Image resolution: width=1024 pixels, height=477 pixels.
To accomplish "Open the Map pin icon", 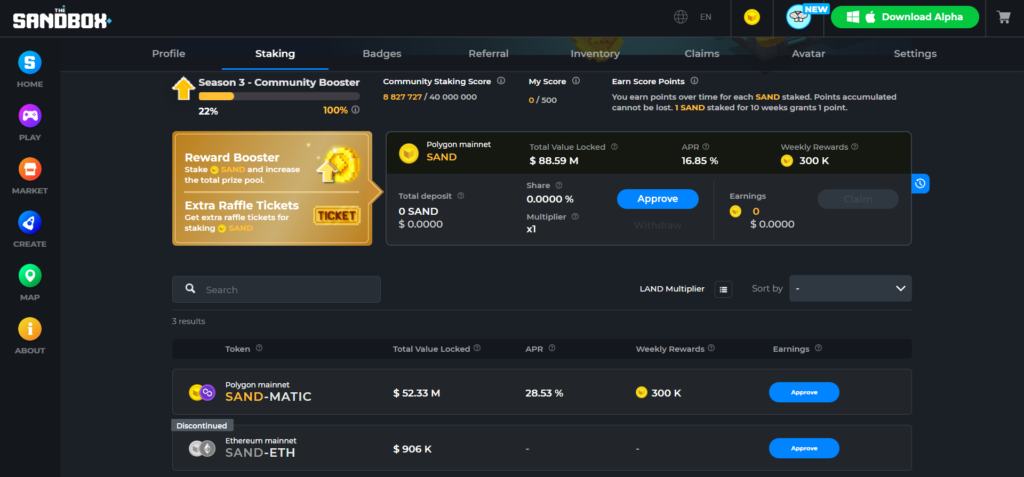I will coord(30,276).
